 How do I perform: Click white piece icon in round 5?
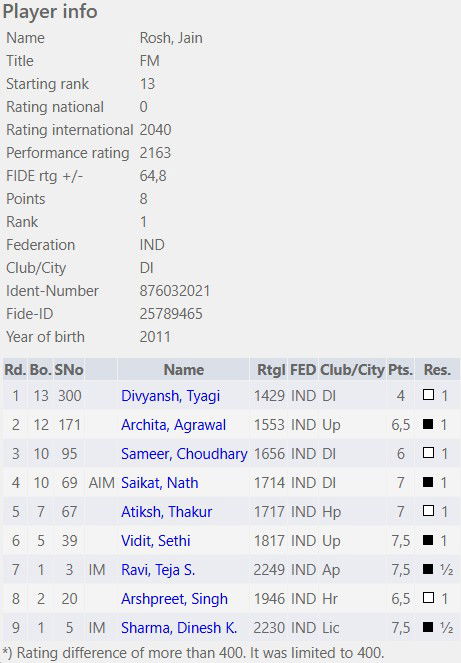(x=428, y=511)
